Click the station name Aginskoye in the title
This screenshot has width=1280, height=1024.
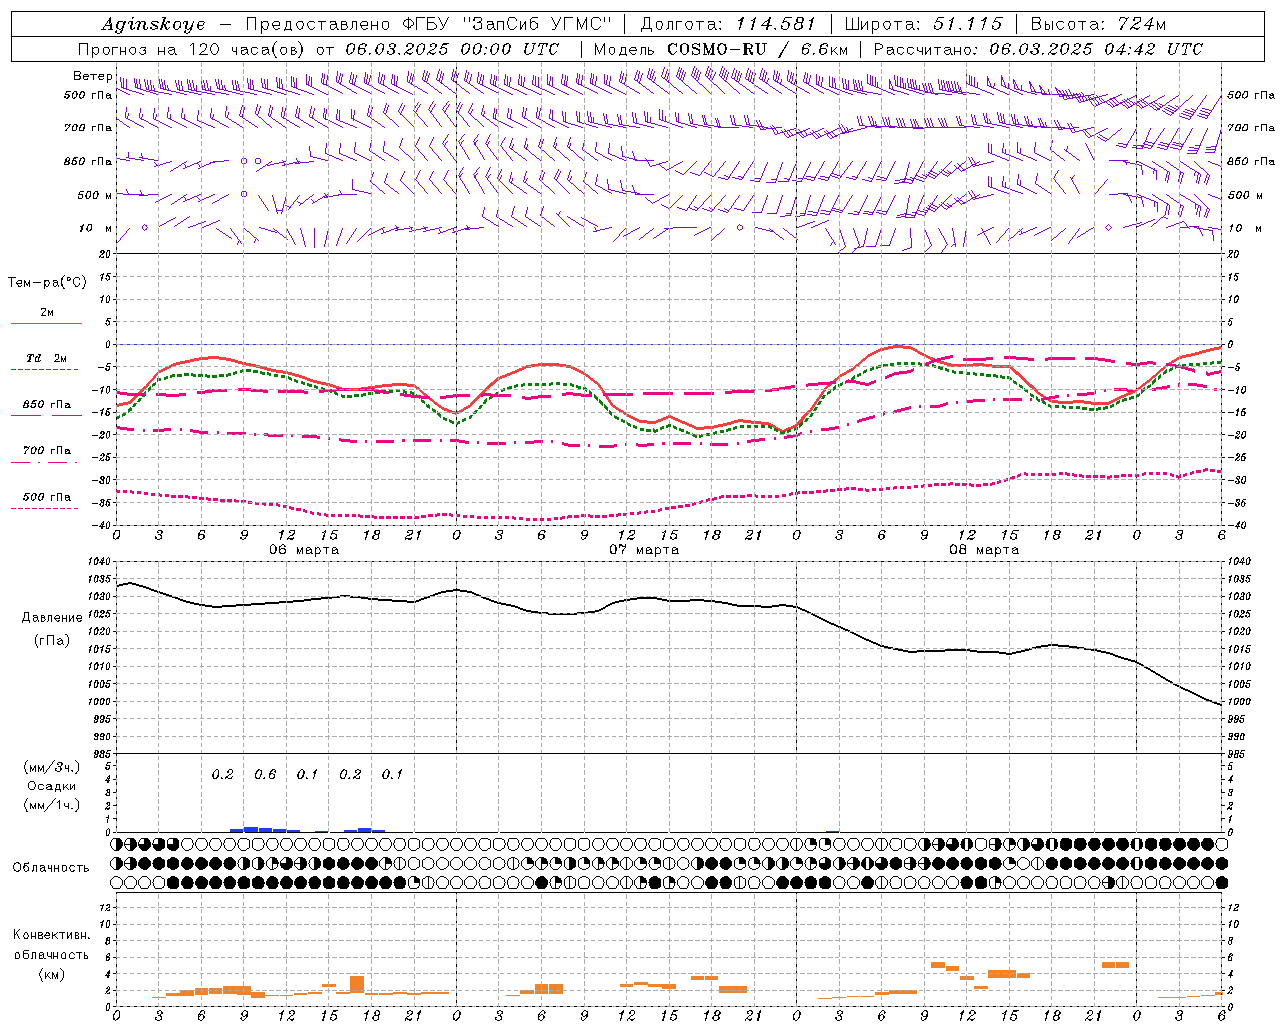click(x=153, y=24)
